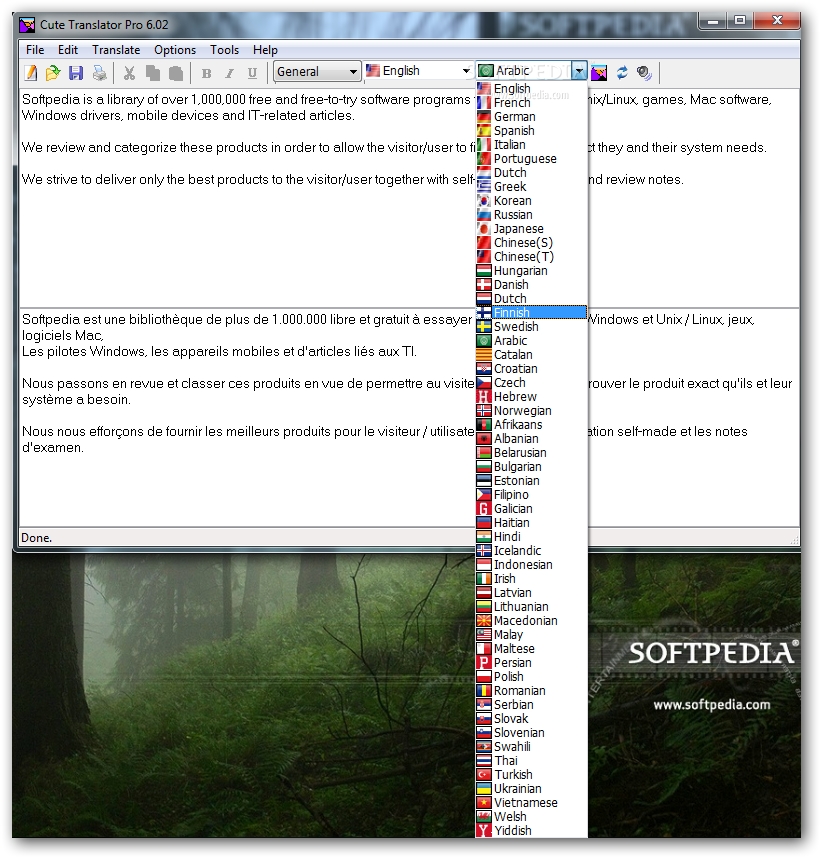The image size is (821, 858).
Task: Select Hungarian in the language list
Action: [531, 271]
